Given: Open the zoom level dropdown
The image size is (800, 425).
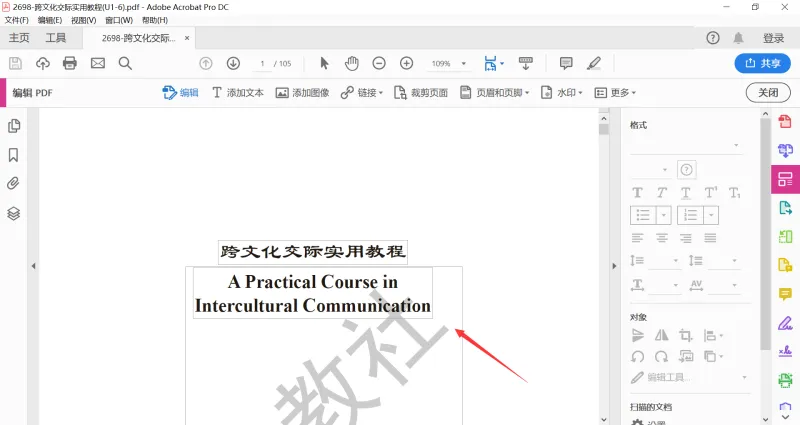Looking at the screenshot, I should click(464, 64).
